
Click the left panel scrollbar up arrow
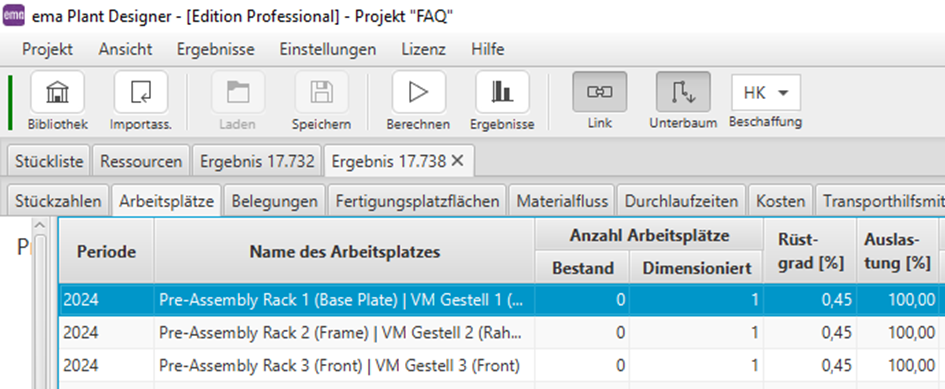40,225
